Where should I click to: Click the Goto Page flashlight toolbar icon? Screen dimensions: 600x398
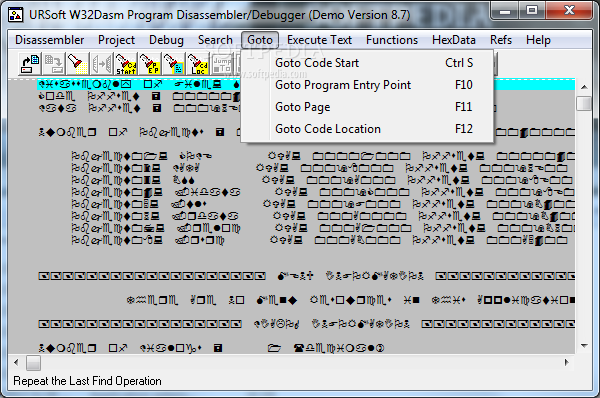click(x=173, y=64)
